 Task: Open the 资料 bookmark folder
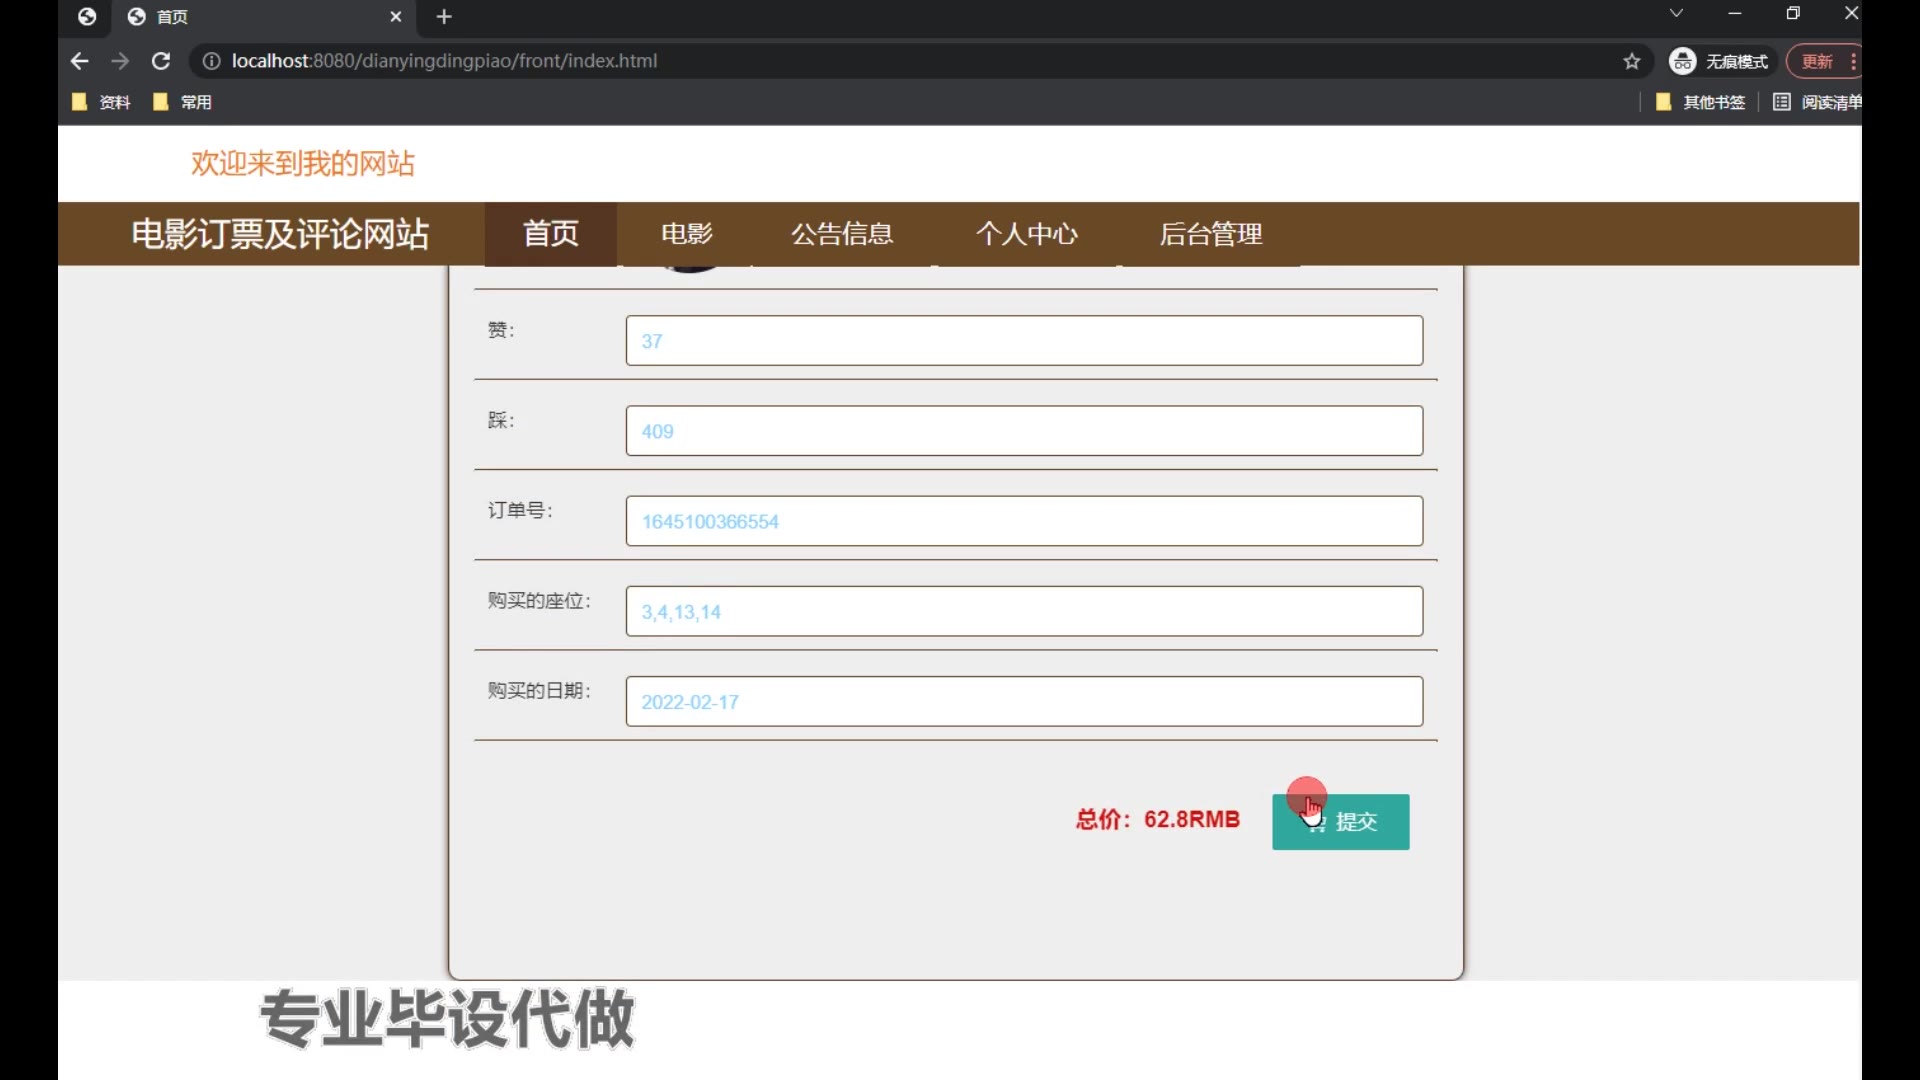coord(102,102)
